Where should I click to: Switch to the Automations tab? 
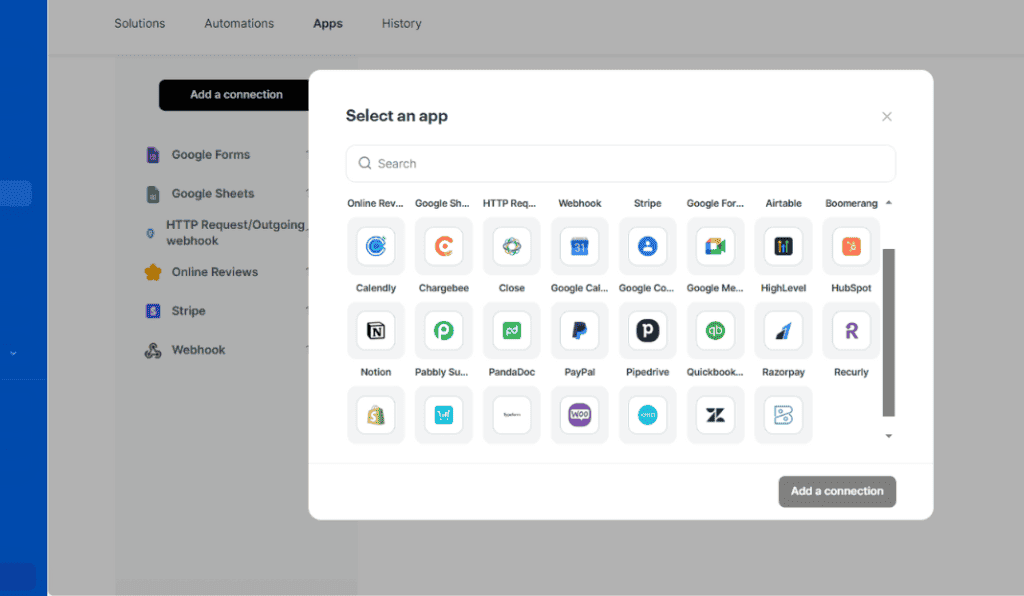(239, 23)
